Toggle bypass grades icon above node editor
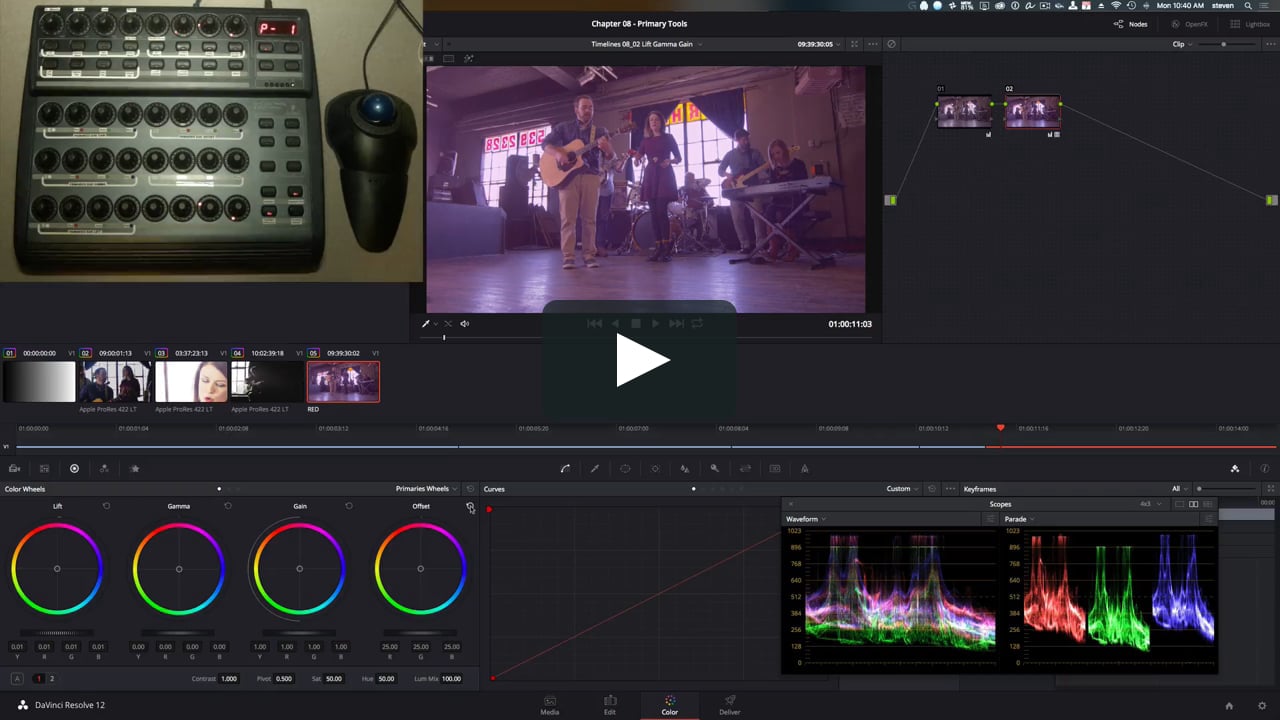 892,44
